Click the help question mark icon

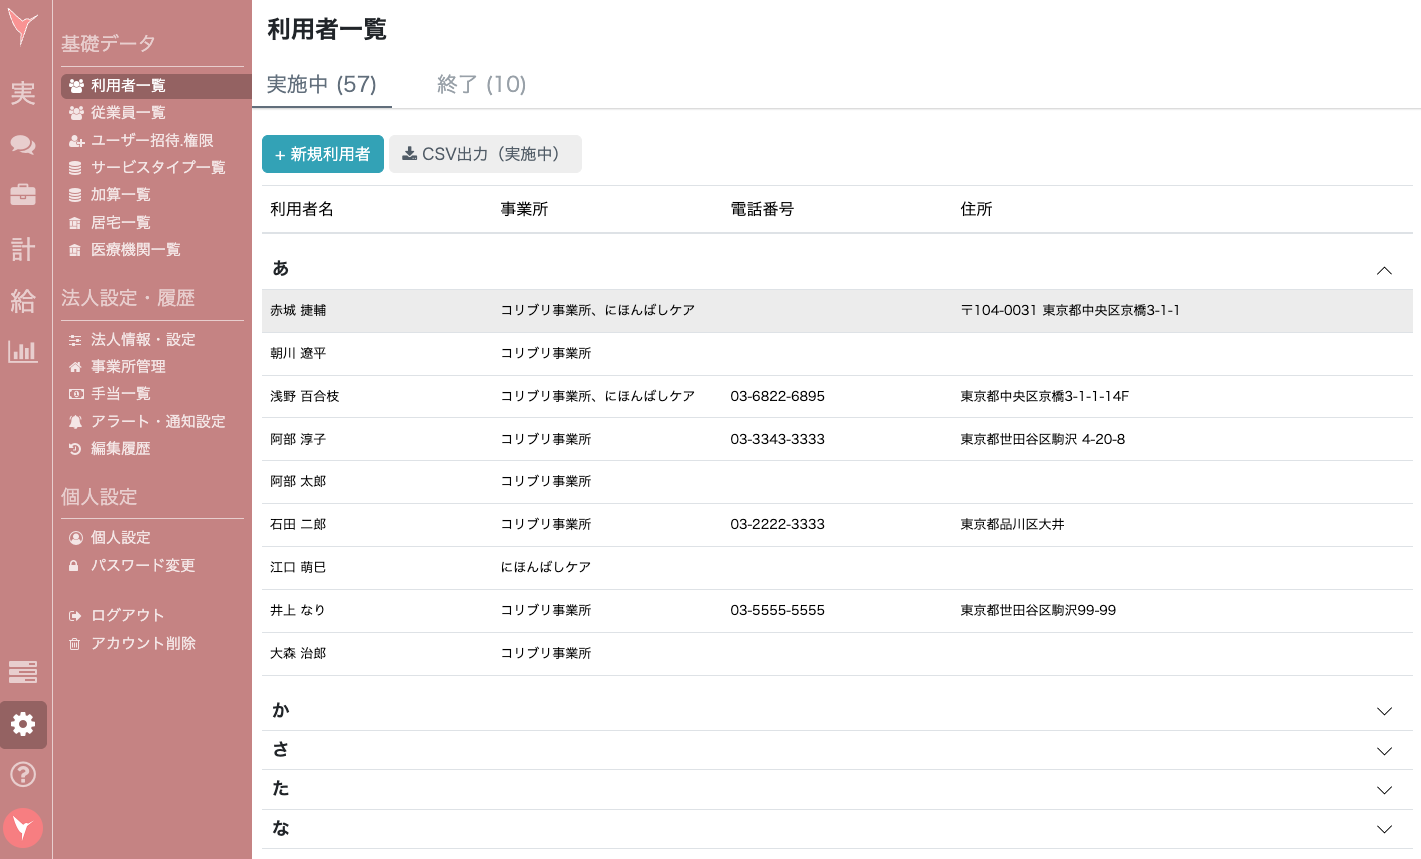(22, 775)
